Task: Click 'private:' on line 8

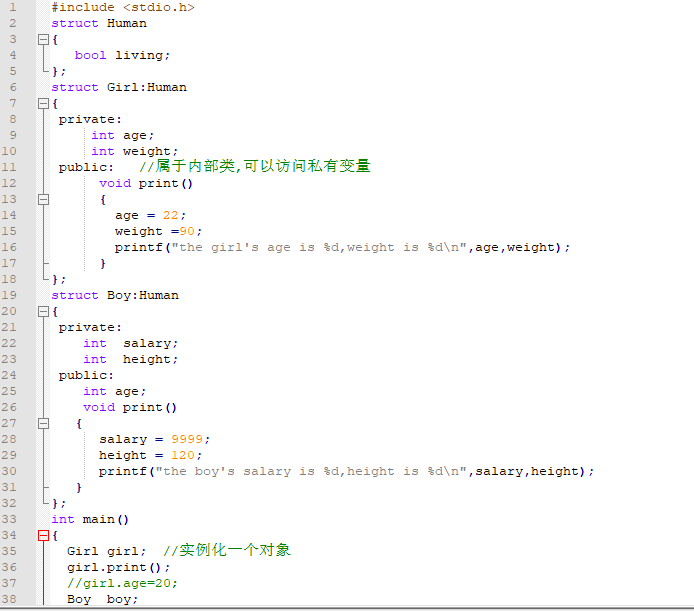Action: coord(90,120)
